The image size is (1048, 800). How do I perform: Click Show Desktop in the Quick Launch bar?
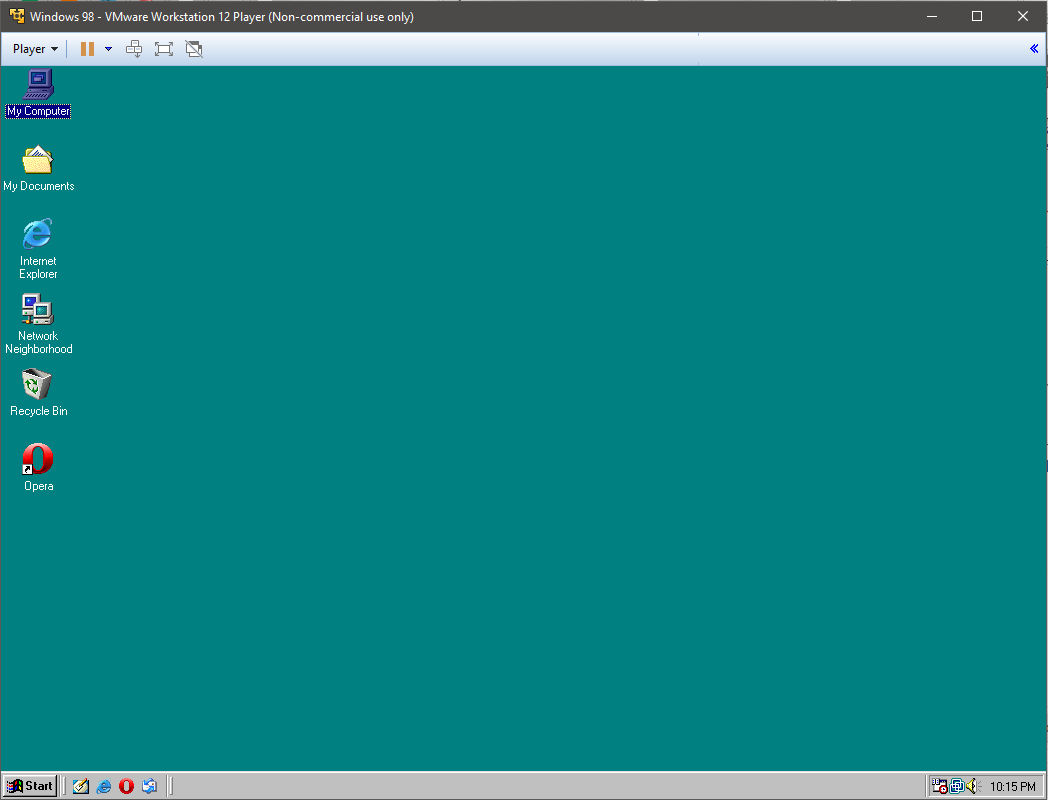80,786
